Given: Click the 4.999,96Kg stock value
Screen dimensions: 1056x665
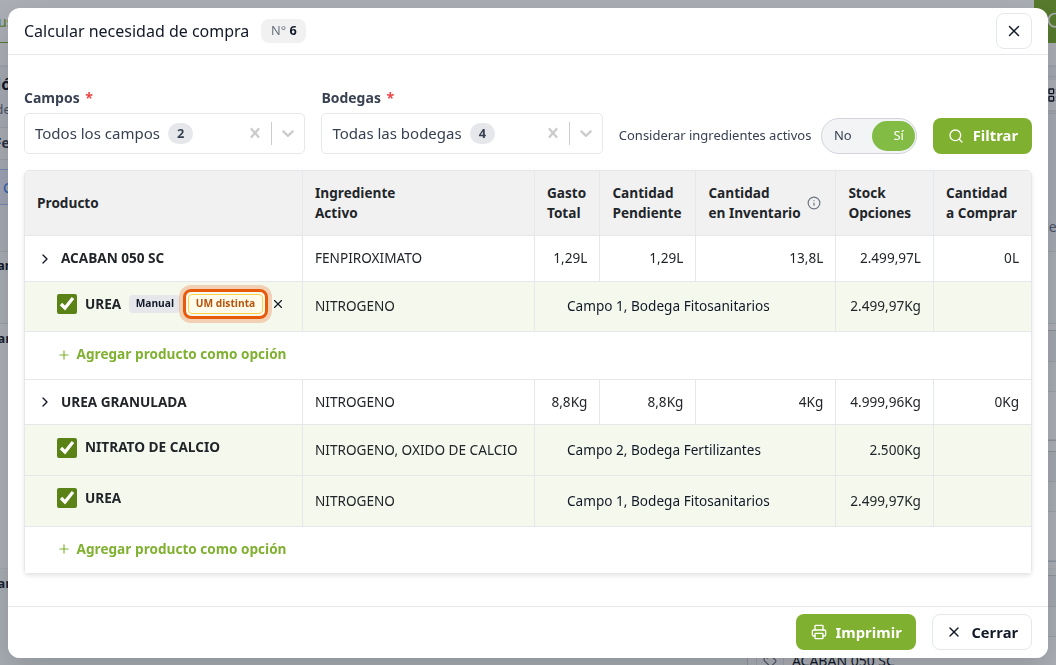Looking at the screenshot, I should 885,402.
